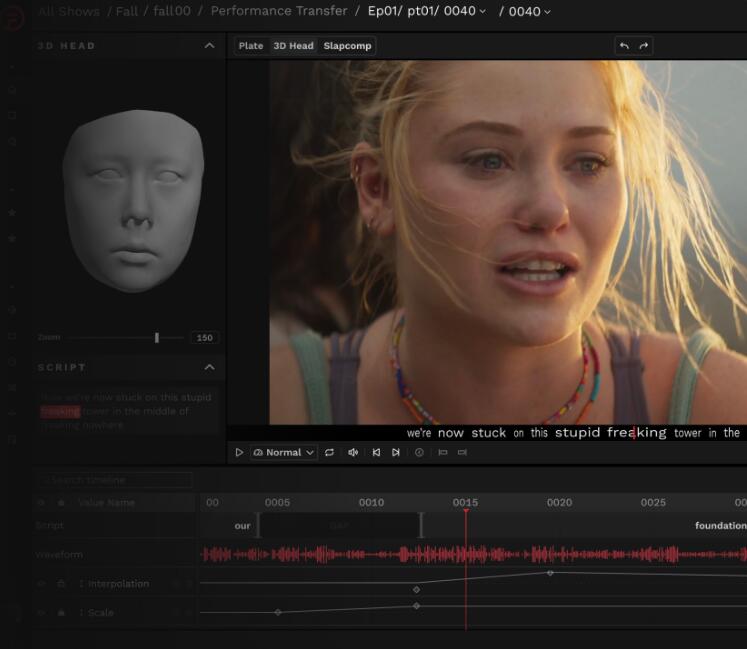Viewport: 747px width, 649px height.
Task: Toggle visibility eye on Interpolation row
Action: (x=42, y=584)
